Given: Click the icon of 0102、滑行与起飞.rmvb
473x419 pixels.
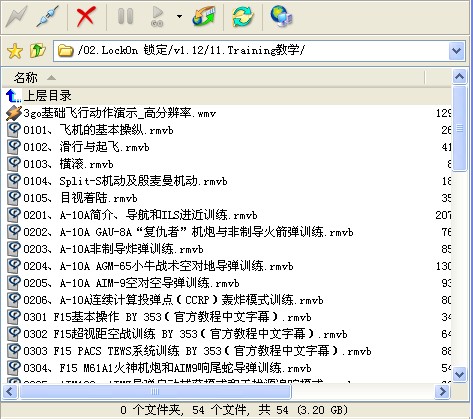Looking at the screenshot, I should tap(14, 147).
